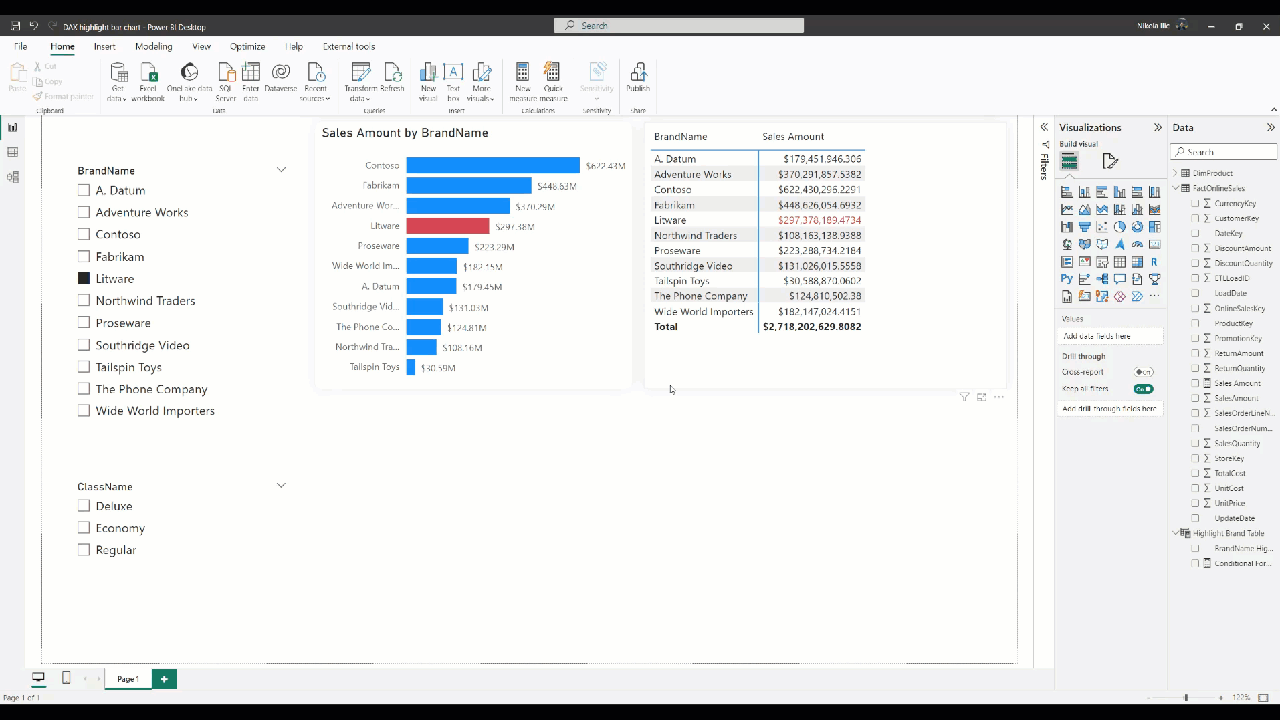This screenshot has width=1280, height=720.
Task: Refresh the data queries
Action: 392,78
